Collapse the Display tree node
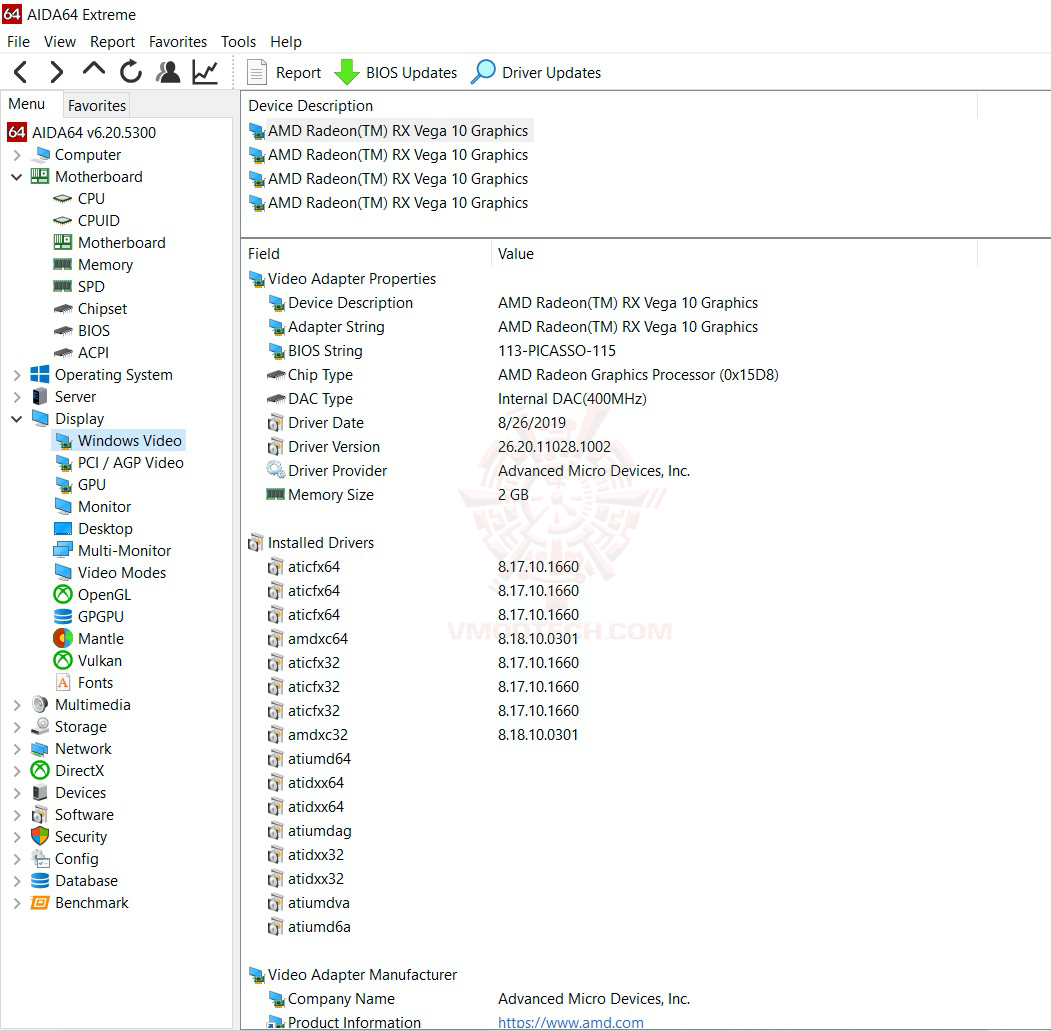The image size is (1051, 1031). 17,419
